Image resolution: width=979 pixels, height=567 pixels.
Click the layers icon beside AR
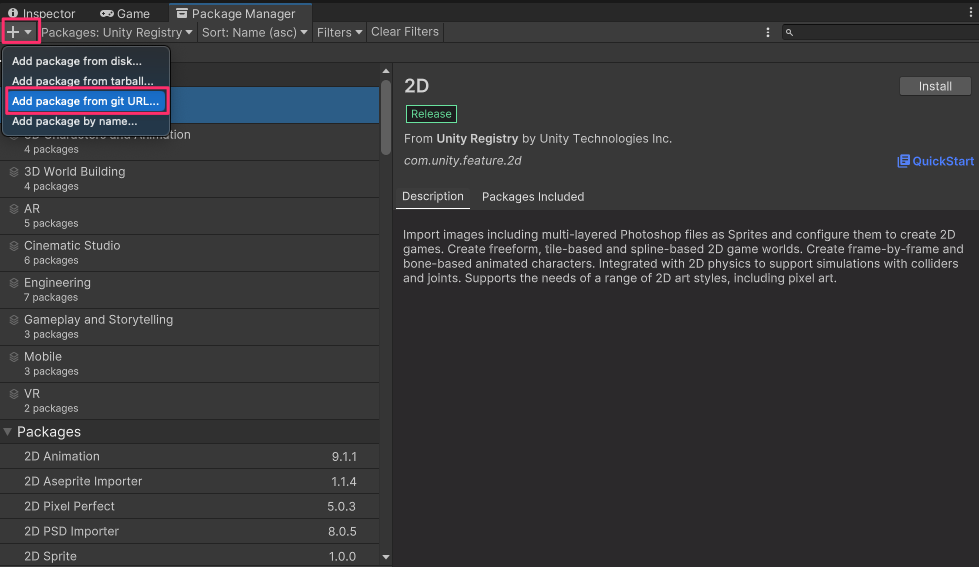point(14,209)
